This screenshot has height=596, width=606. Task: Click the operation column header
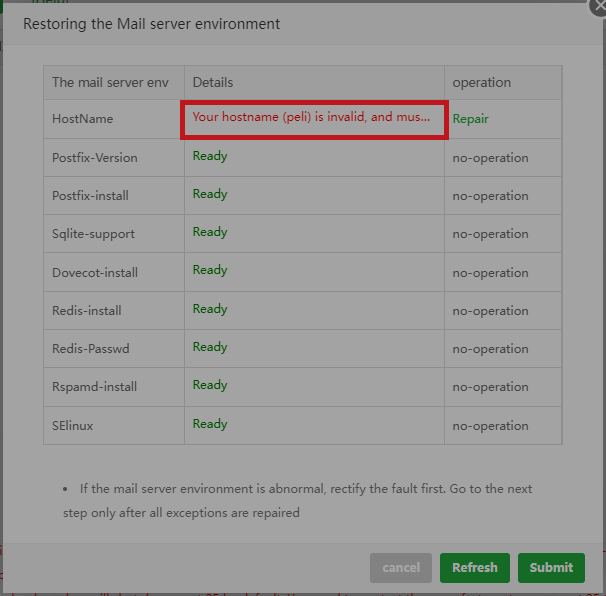tap(481, 83)
